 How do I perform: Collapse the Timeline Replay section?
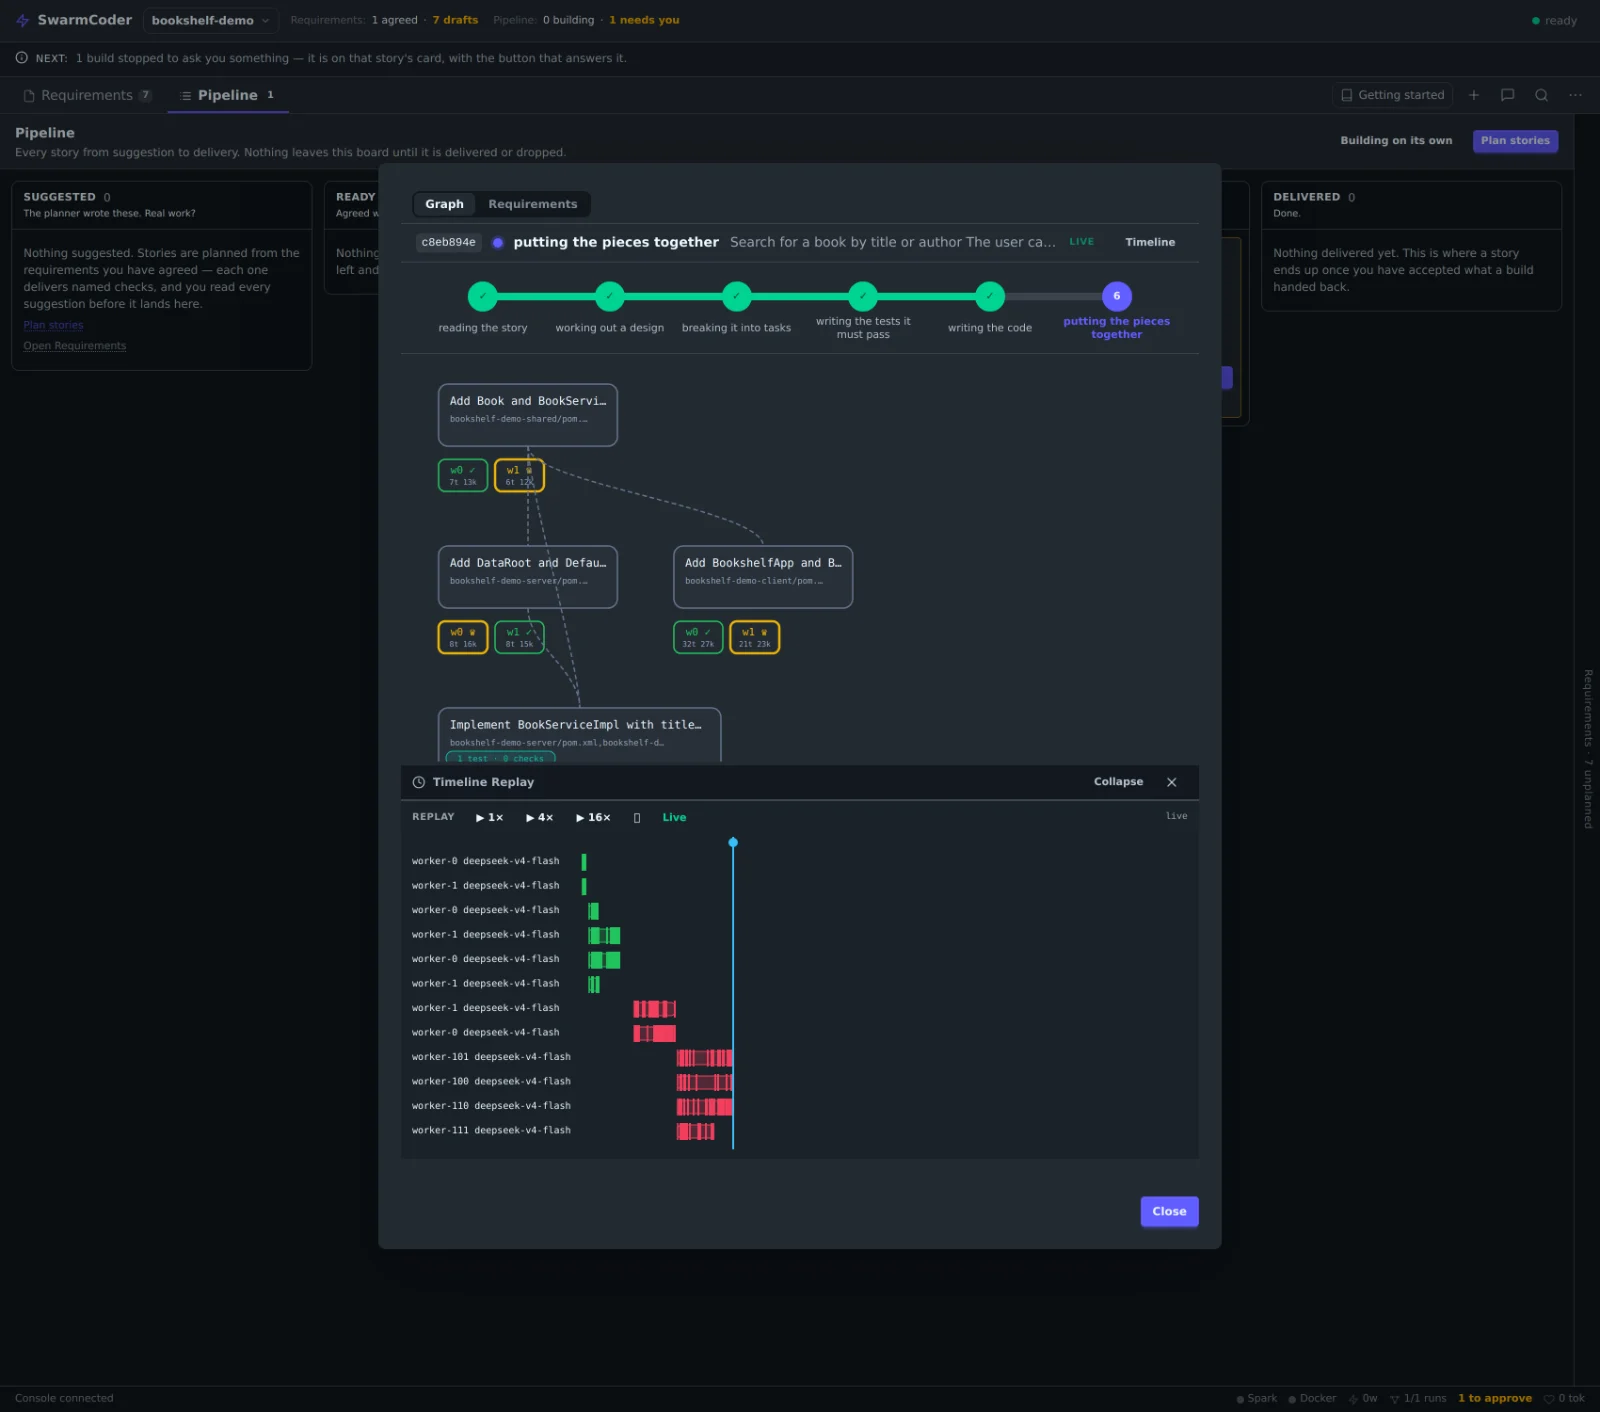click(1118, 782)
